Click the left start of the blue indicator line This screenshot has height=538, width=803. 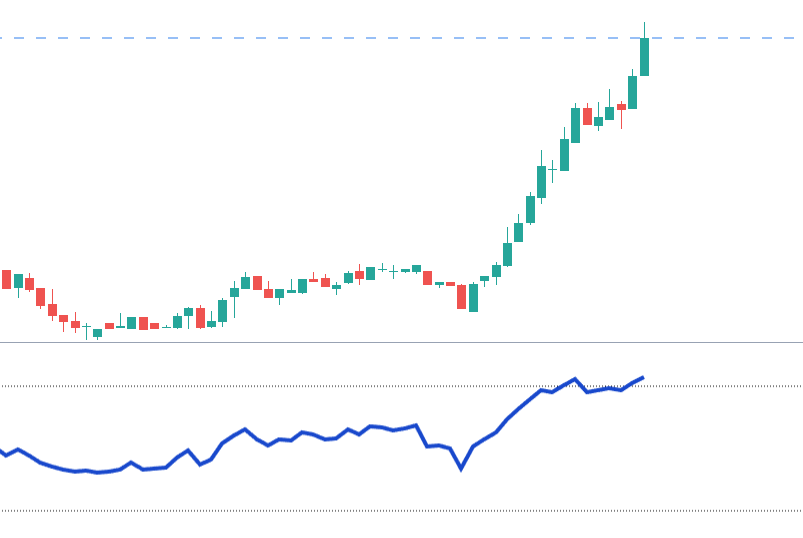pyautogui.click(x=2, y=452)
